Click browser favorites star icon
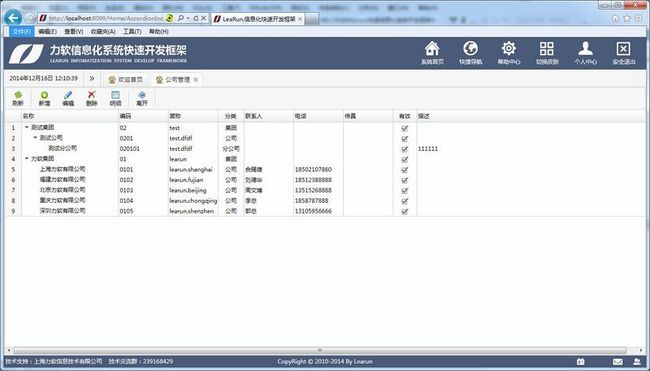Image resolution: width=650 pixels, height=371 pixels. click(627, 18)
